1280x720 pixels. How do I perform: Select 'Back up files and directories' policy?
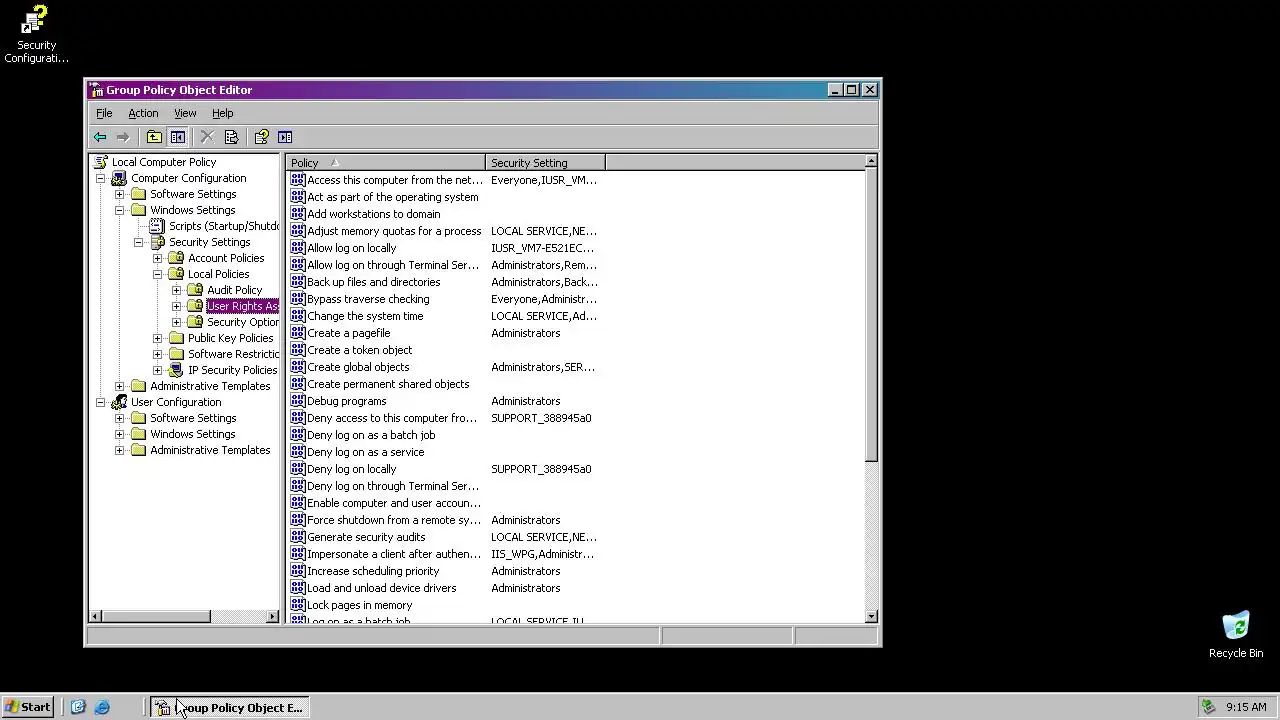pyautogui.click(x=374, y=282)
